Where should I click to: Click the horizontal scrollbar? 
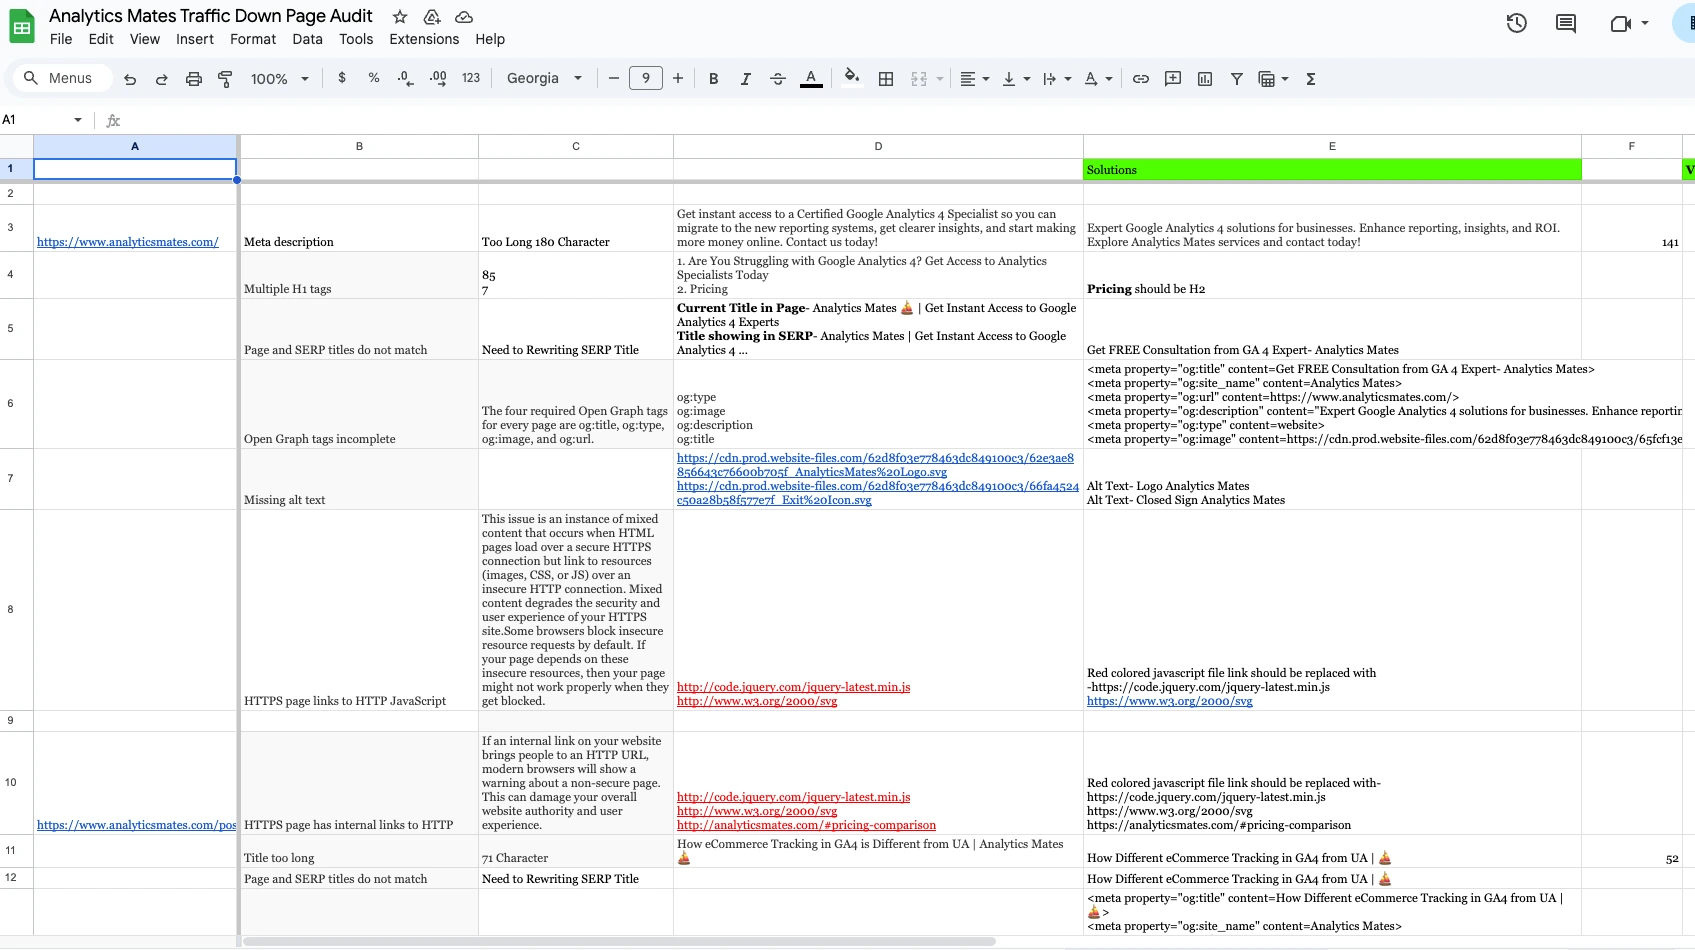click(x=620, y=941)
